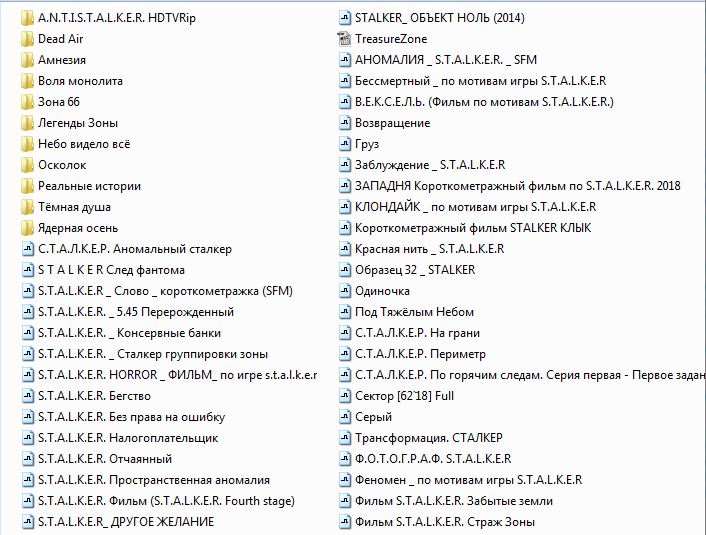706x535 pixels.
Task: Click В.Е.К.С.Е.Л.Ь. film file name
Action: coord(484,102)
